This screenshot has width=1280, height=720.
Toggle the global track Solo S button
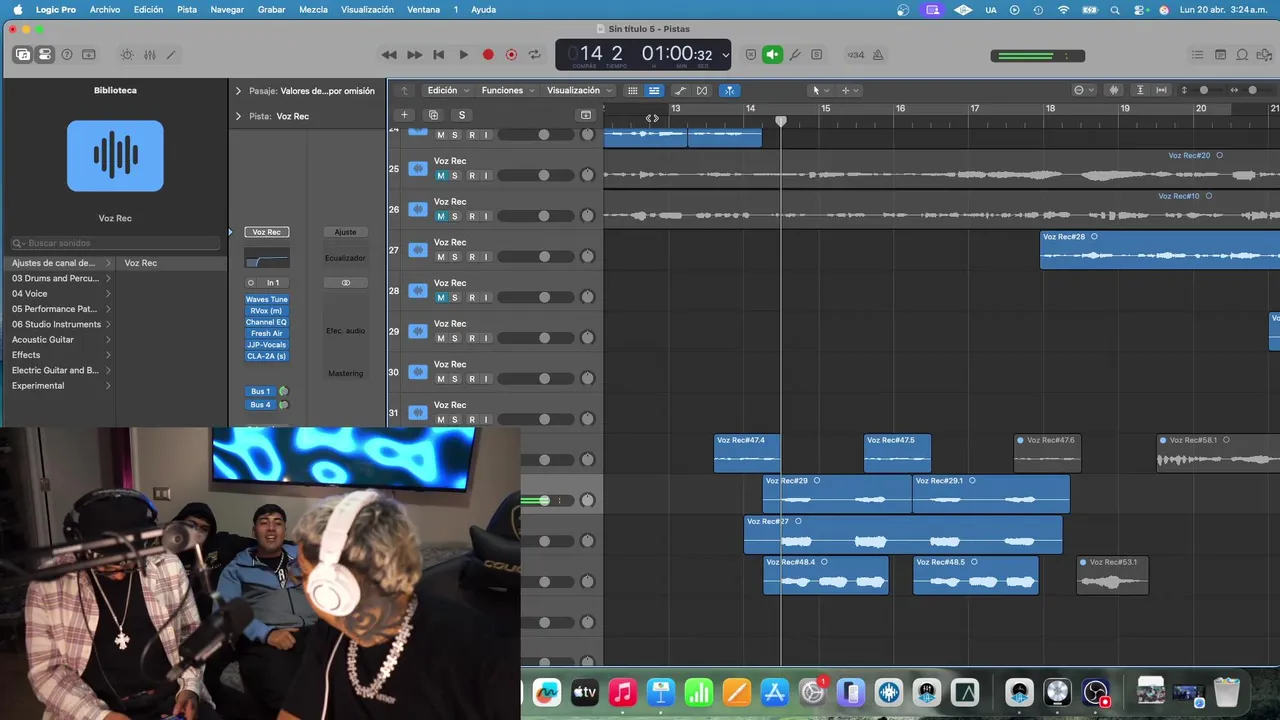coord(462,115)
